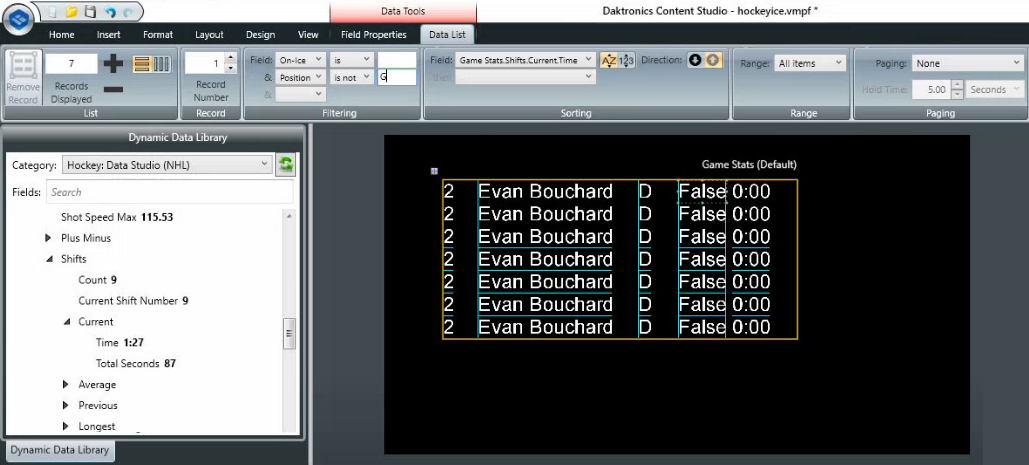Select the vertical columns list layout icon
This screenshot has height=465, width=1029.
(x=161, y=64)
